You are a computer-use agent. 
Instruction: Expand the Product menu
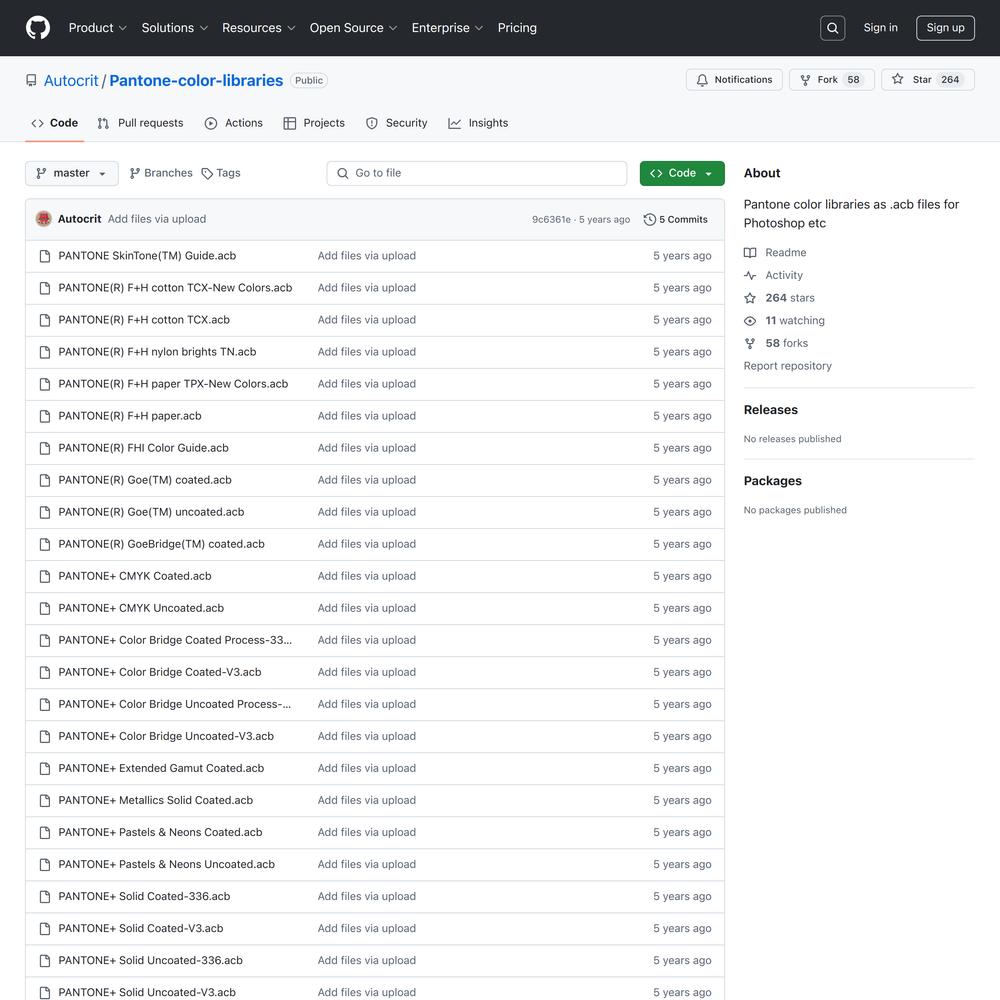(98, 28)
